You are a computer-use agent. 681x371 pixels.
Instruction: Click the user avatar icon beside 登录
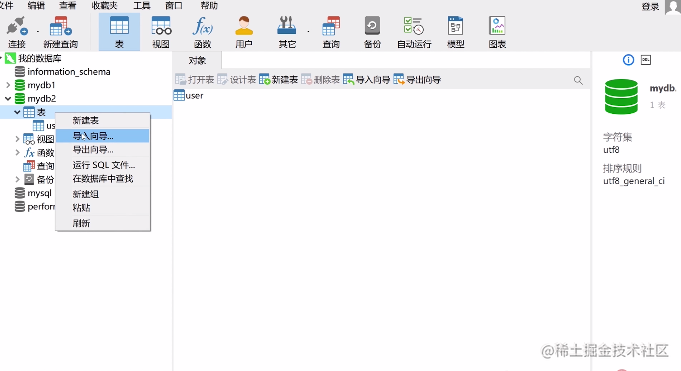tap(673, 7)
